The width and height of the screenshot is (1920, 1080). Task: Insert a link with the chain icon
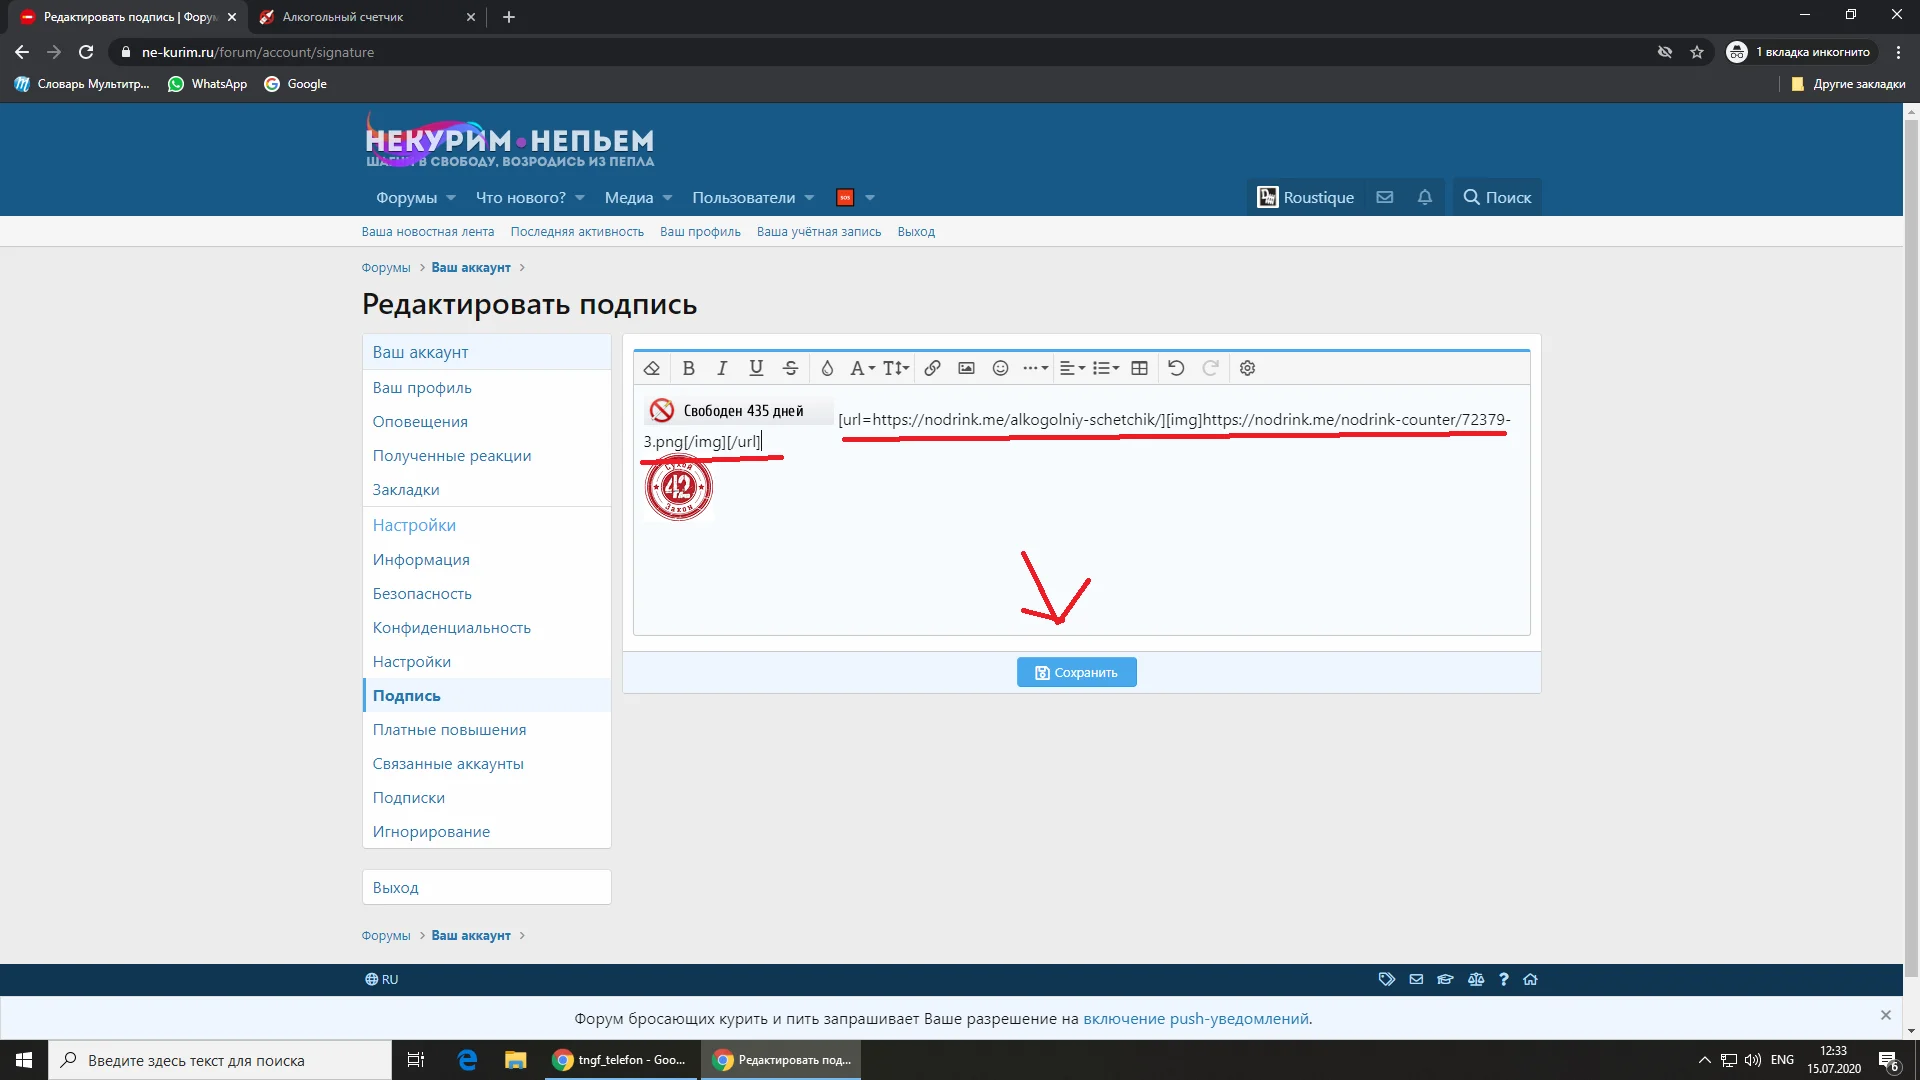pyautogui.click(x=932, y=368)
